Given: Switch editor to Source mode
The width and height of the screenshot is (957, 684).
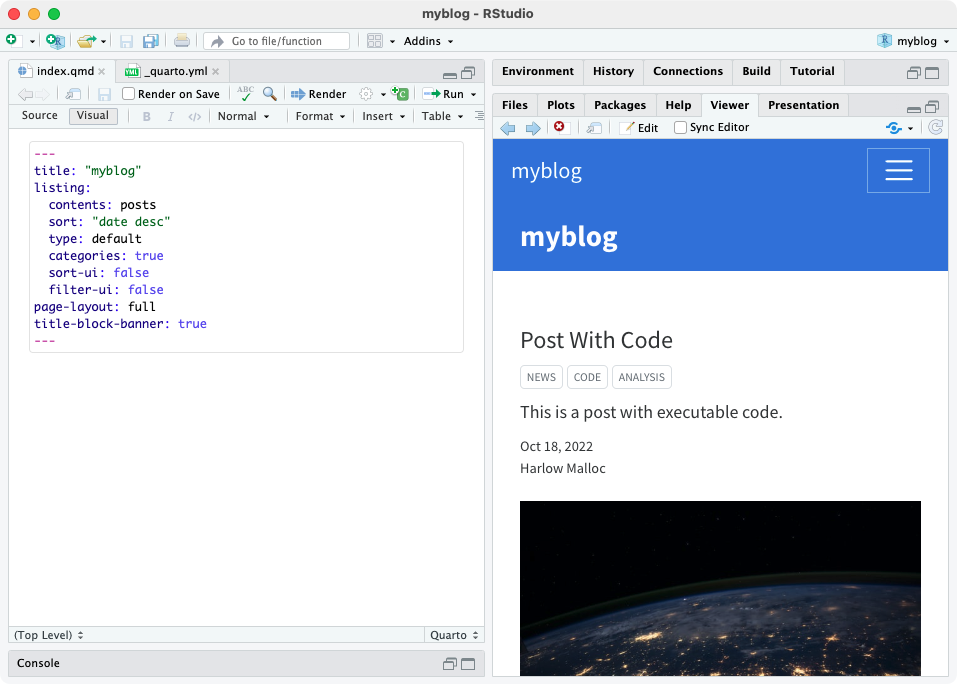Looking at the screenshot, I should [x=40, y=116].
